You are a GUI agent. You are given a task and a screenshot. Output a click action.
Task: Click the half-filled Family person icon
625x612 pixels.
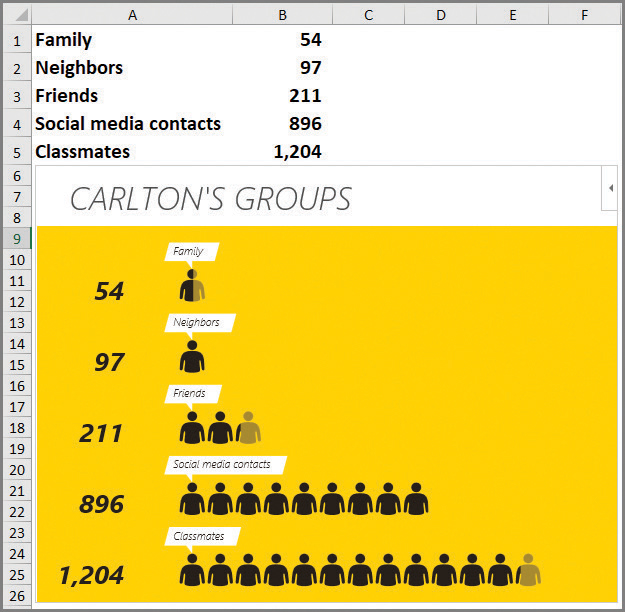tap(192, 287)
